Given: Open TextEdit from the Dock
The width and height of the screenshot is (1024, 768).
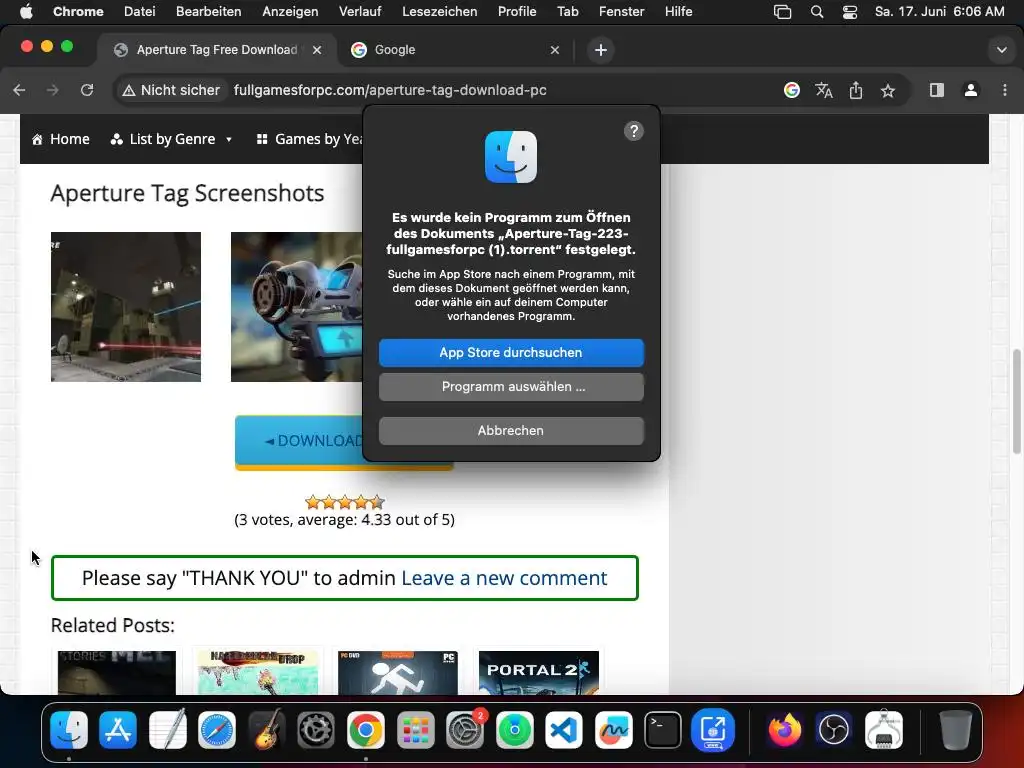Looking at the screenshot, I should coord(167,729).
